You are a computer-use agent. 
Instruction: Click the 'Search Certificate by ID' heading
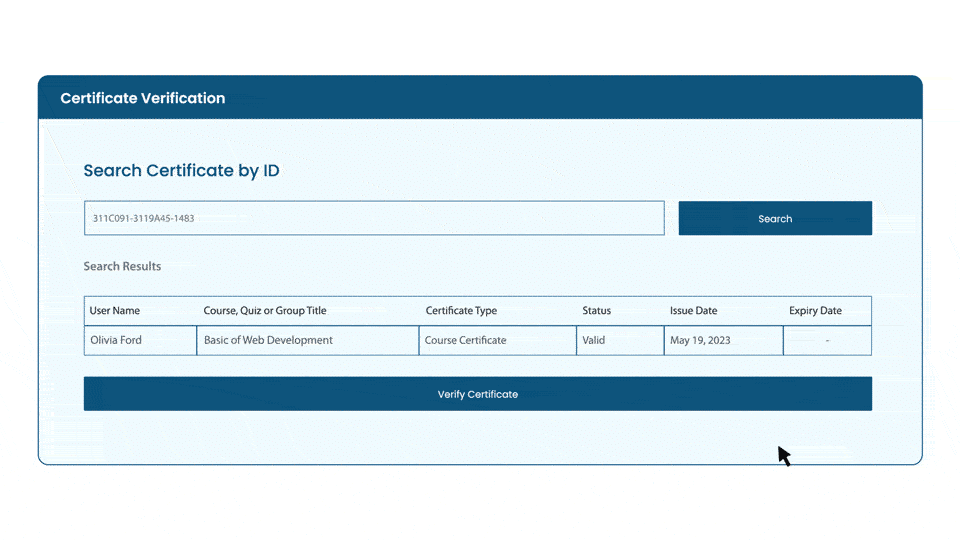(x=181, y=170)
